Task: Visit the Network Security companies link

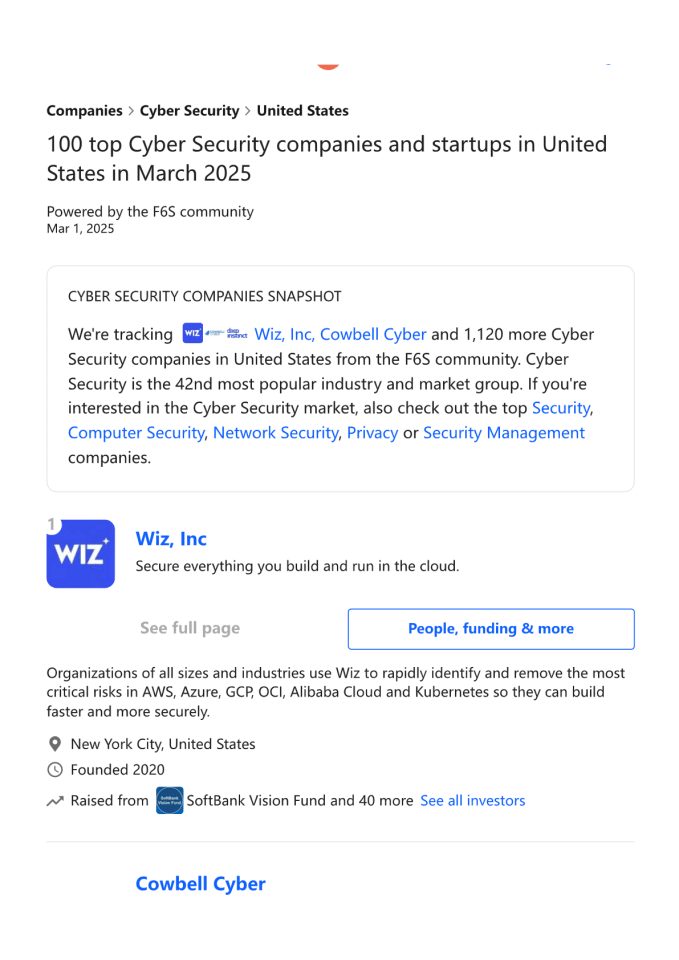Action: point(275,433)
